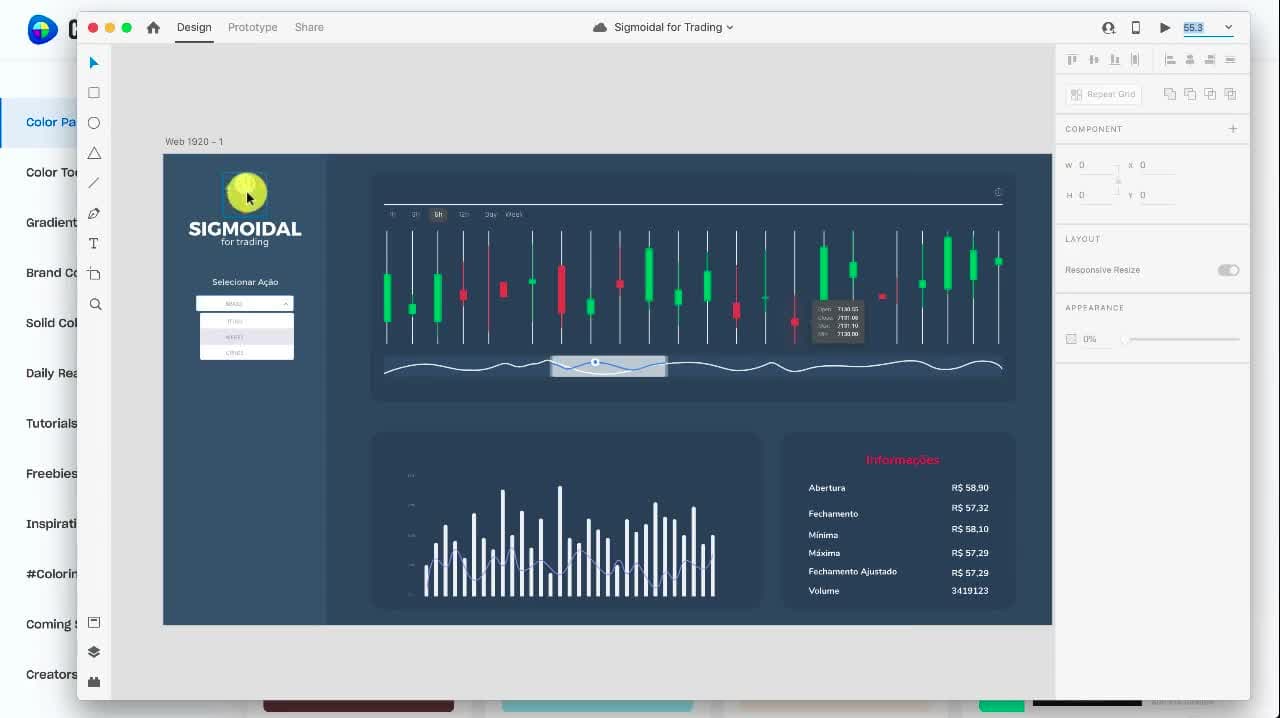Click the Y position field
Screen dimensions: 1280x718
[x=1156, y=195]
